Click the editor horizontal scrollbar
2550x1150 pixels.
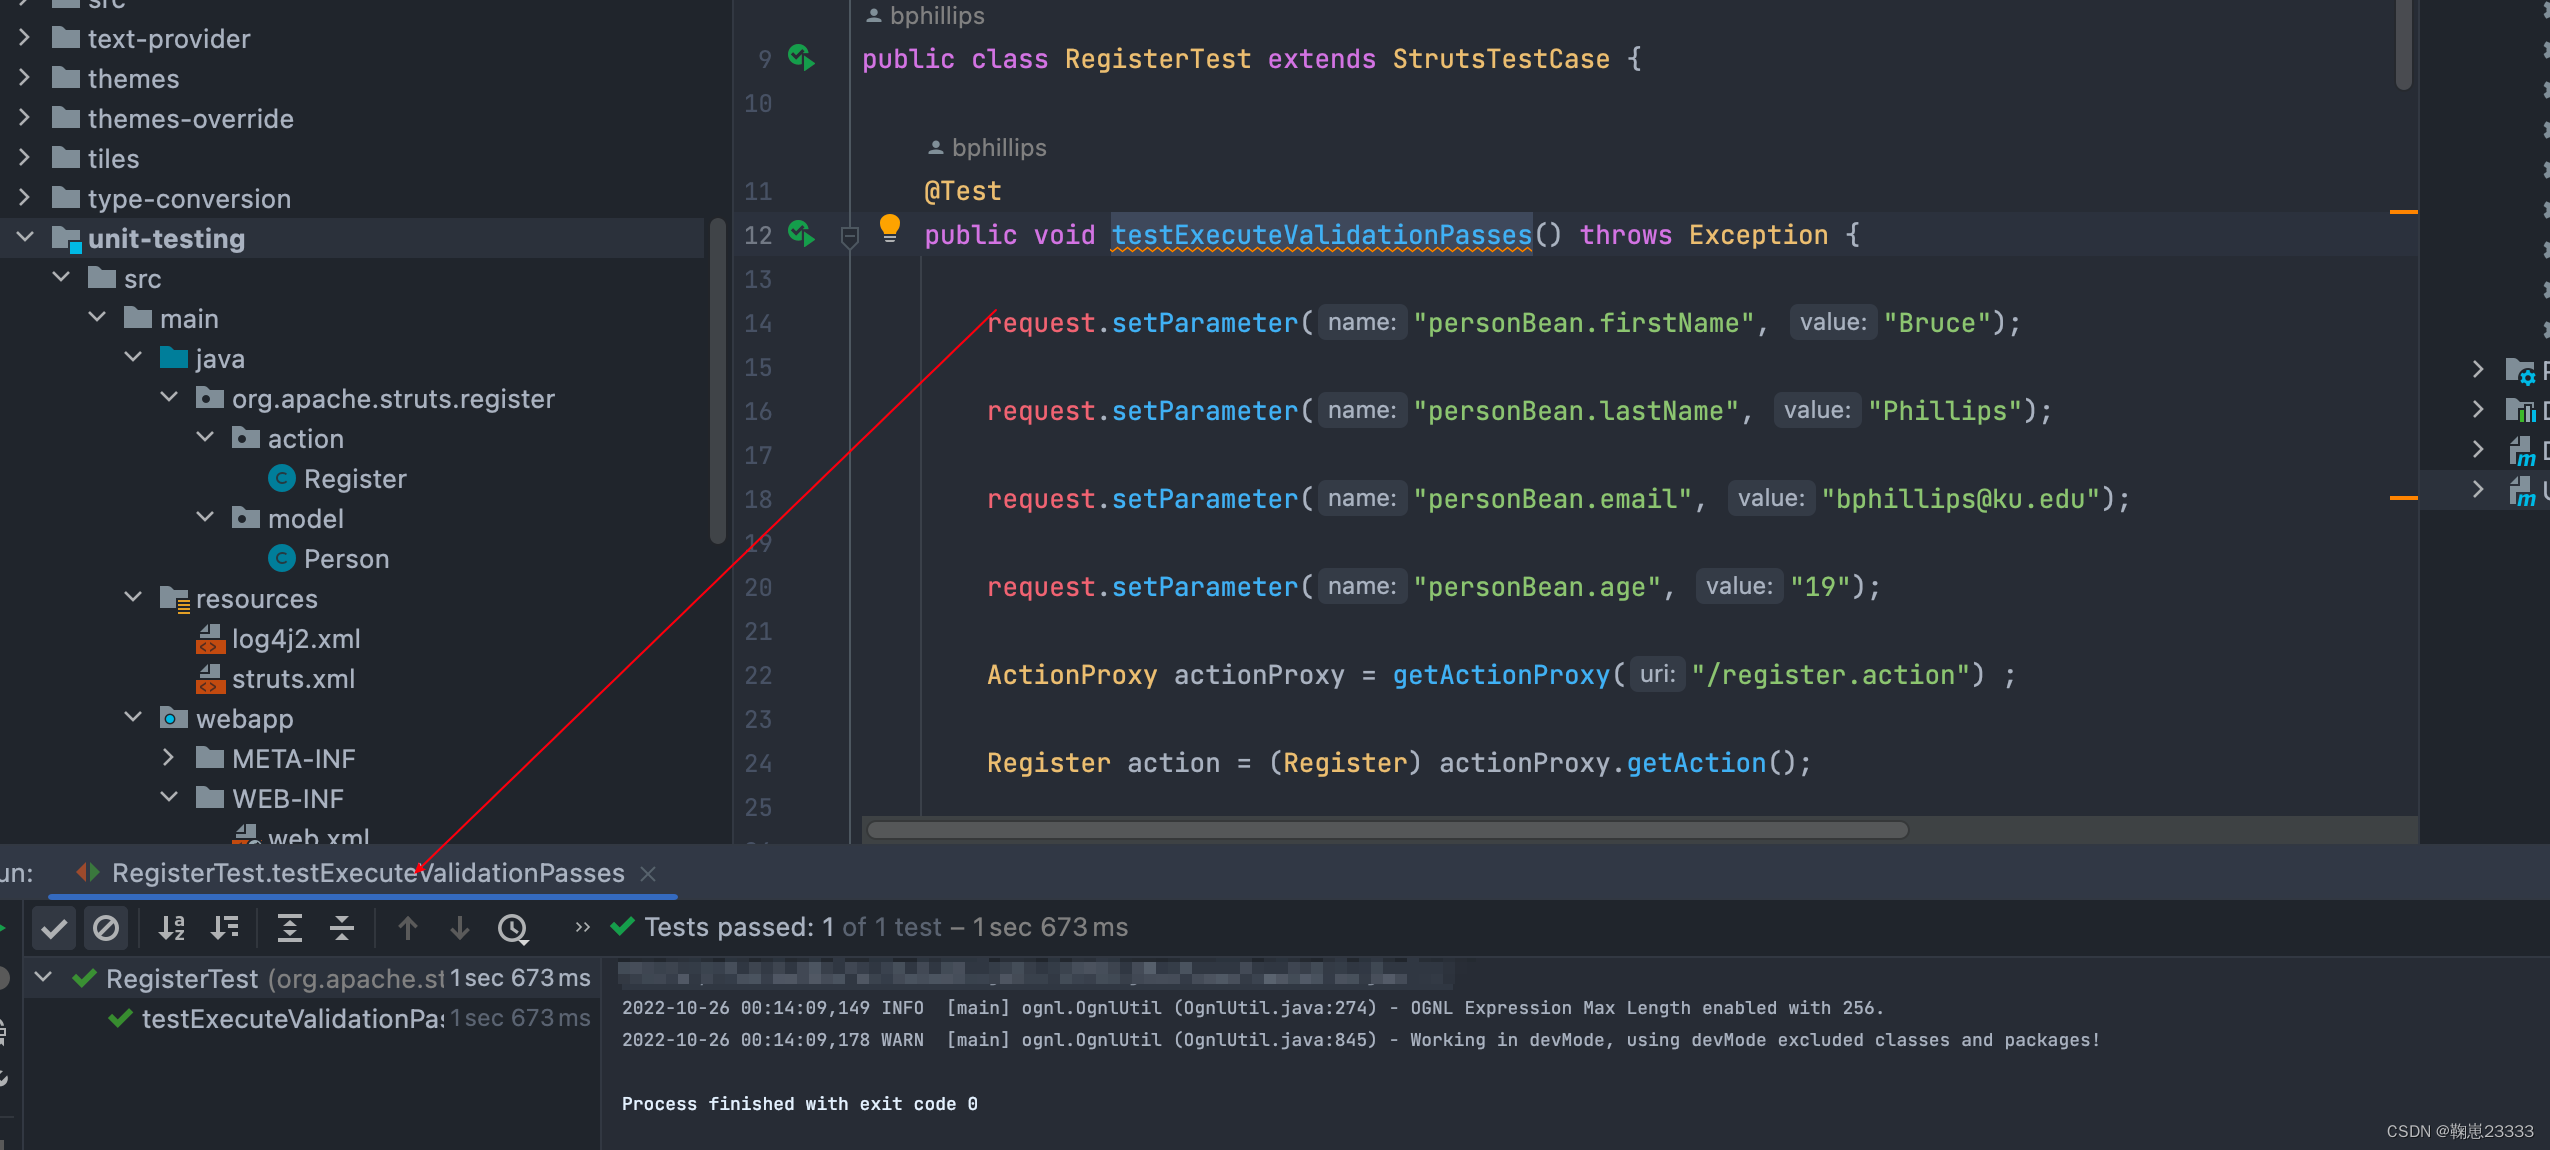pos(1387,830)
